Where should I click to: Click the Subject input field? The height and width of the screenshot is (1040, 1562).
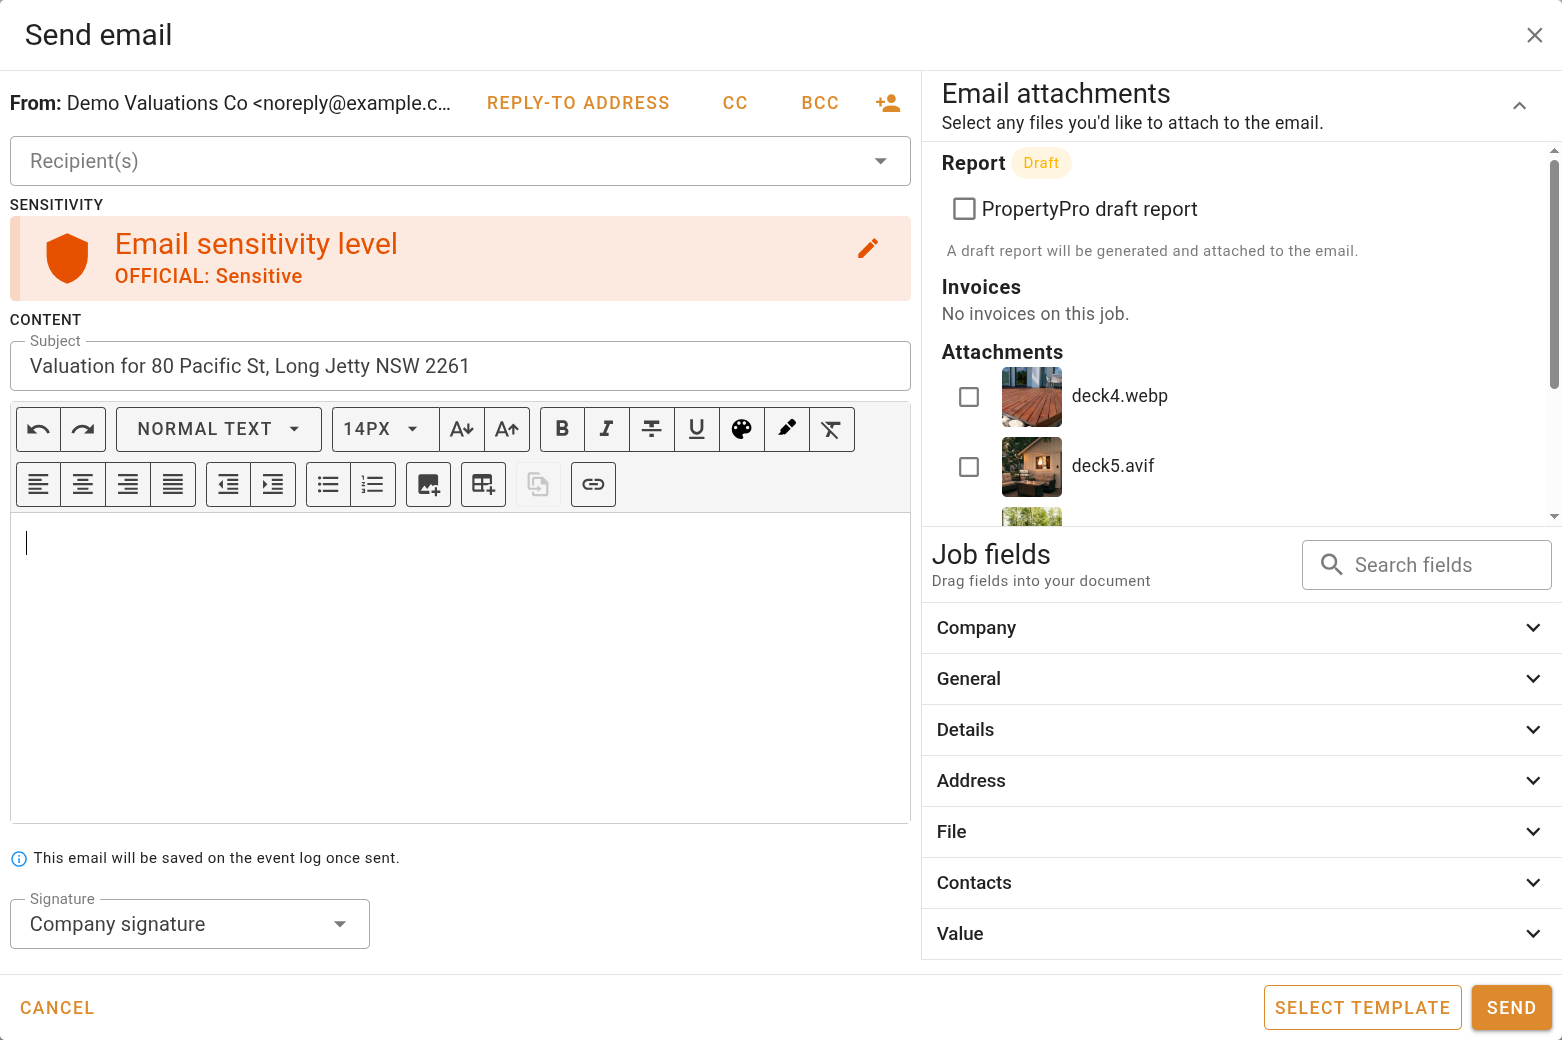(460, 366)
